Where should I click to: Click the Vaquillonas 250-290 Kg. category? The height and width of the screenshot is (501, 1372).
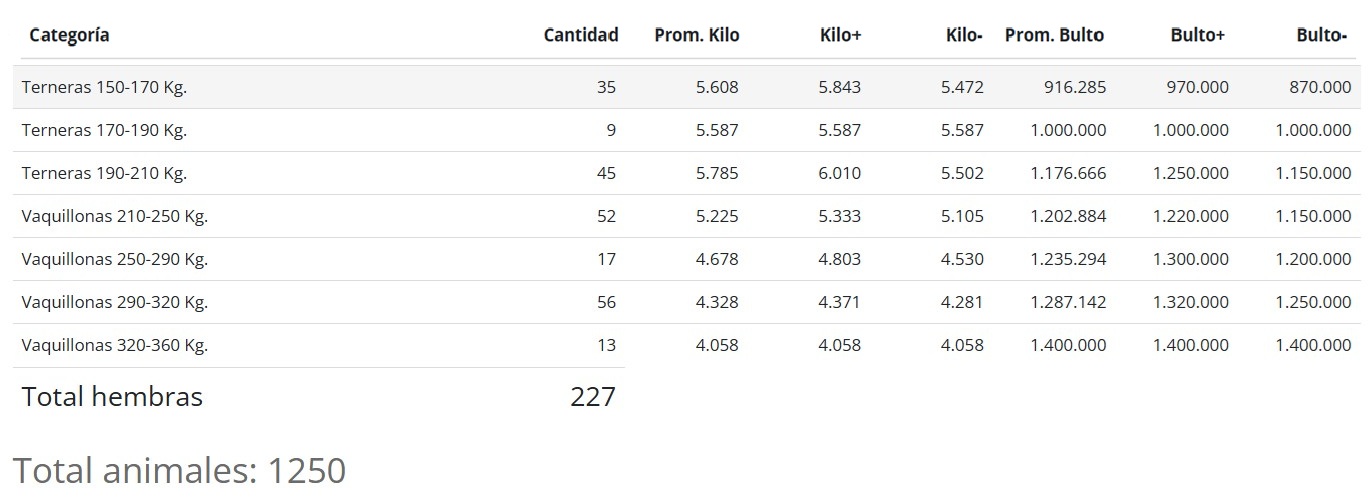[x=114, y=259]
